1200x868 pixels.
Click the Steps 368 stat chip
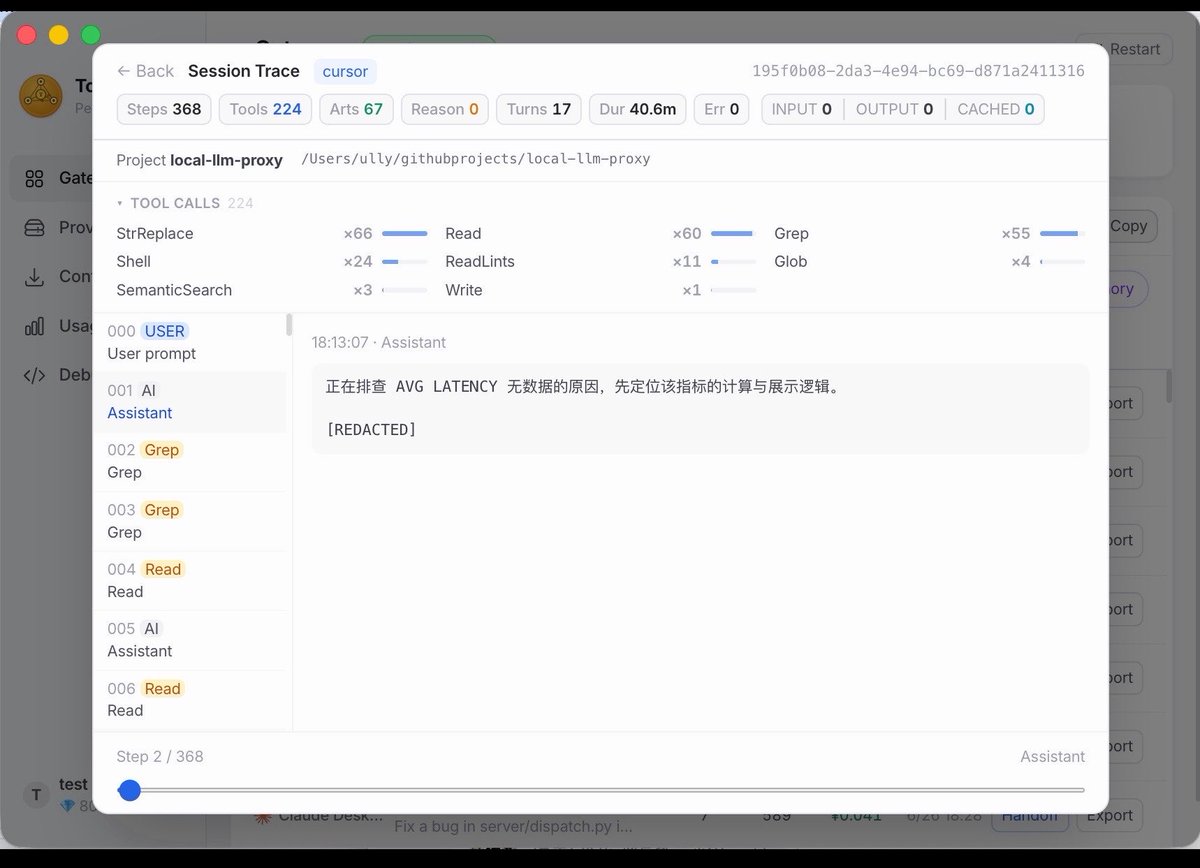coord(164,109)
